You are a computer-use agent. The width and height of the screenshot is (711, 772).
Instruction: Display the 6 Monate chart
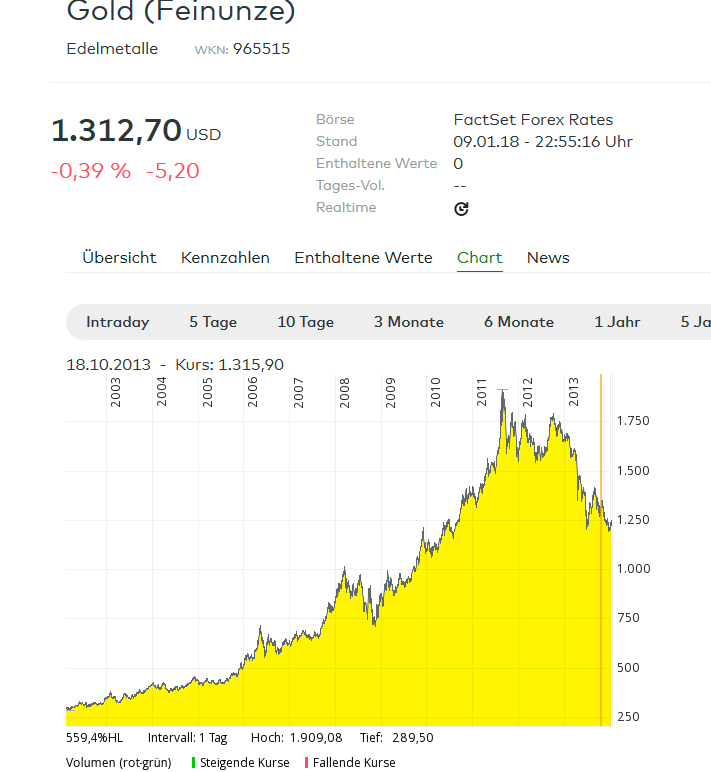[x=518, y=322]
